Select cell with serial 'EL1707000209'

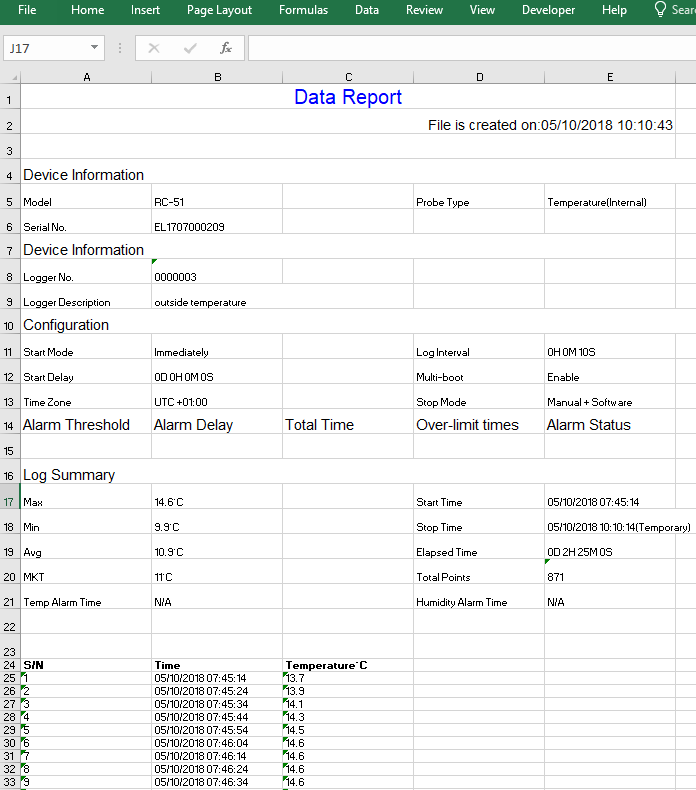(217, 222)
